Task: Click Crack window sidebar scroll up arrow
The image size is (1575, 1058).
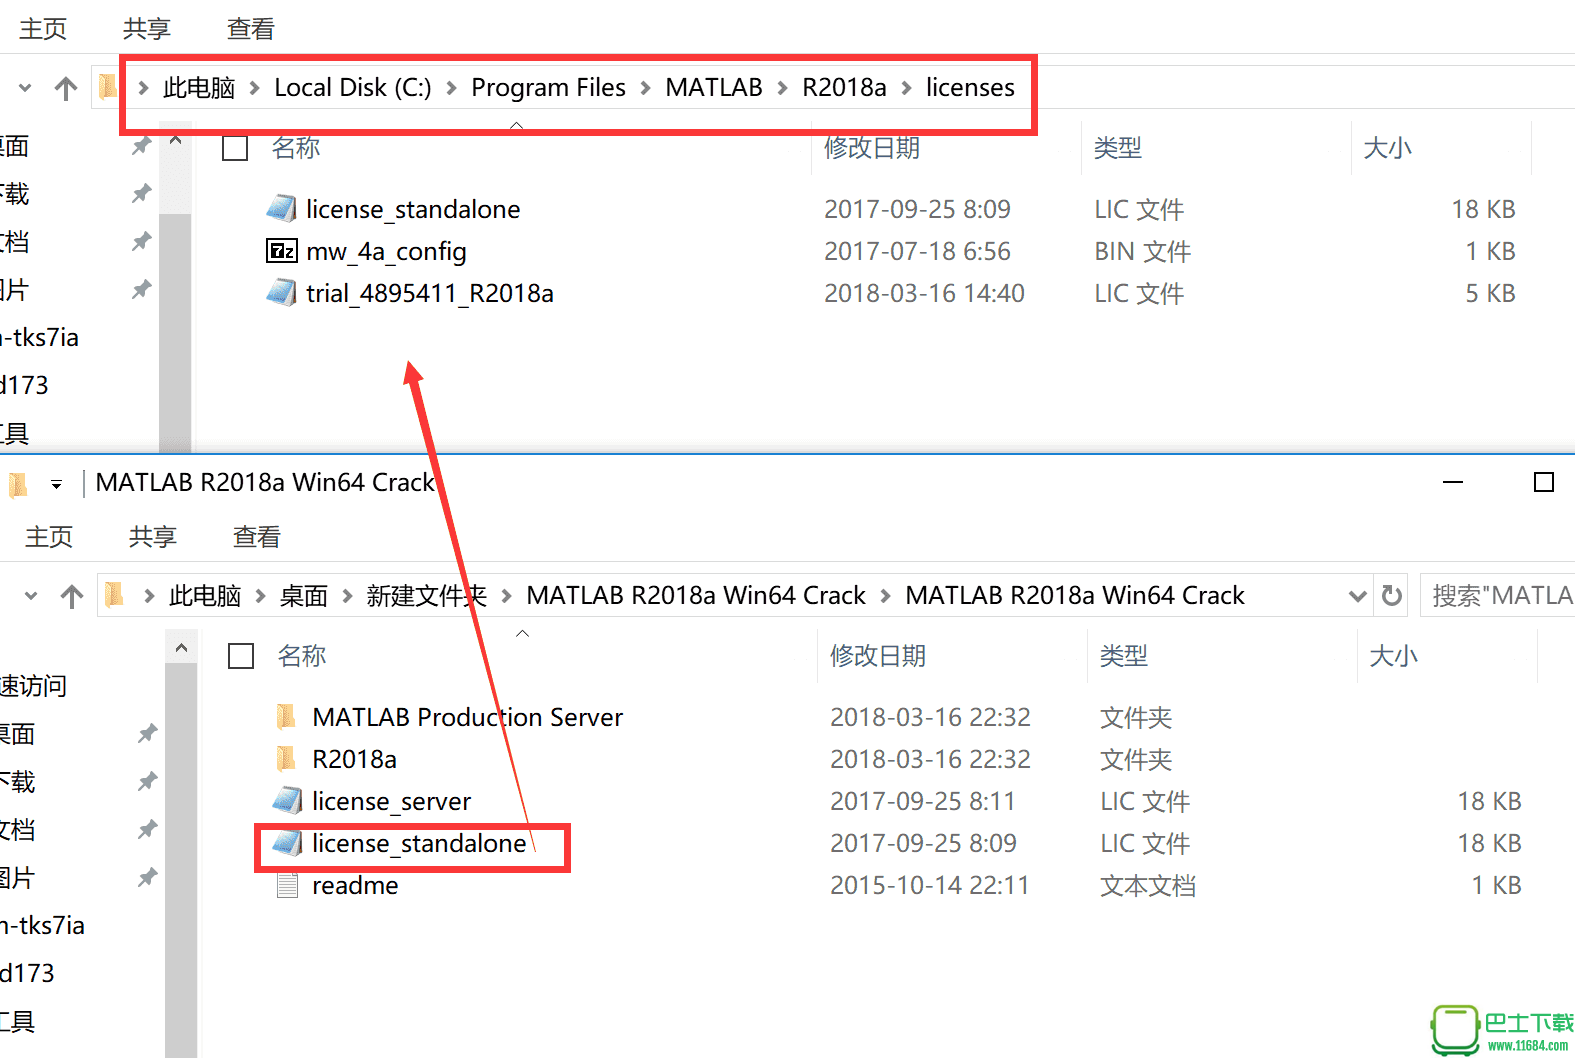Action: (x=181, y=648)
